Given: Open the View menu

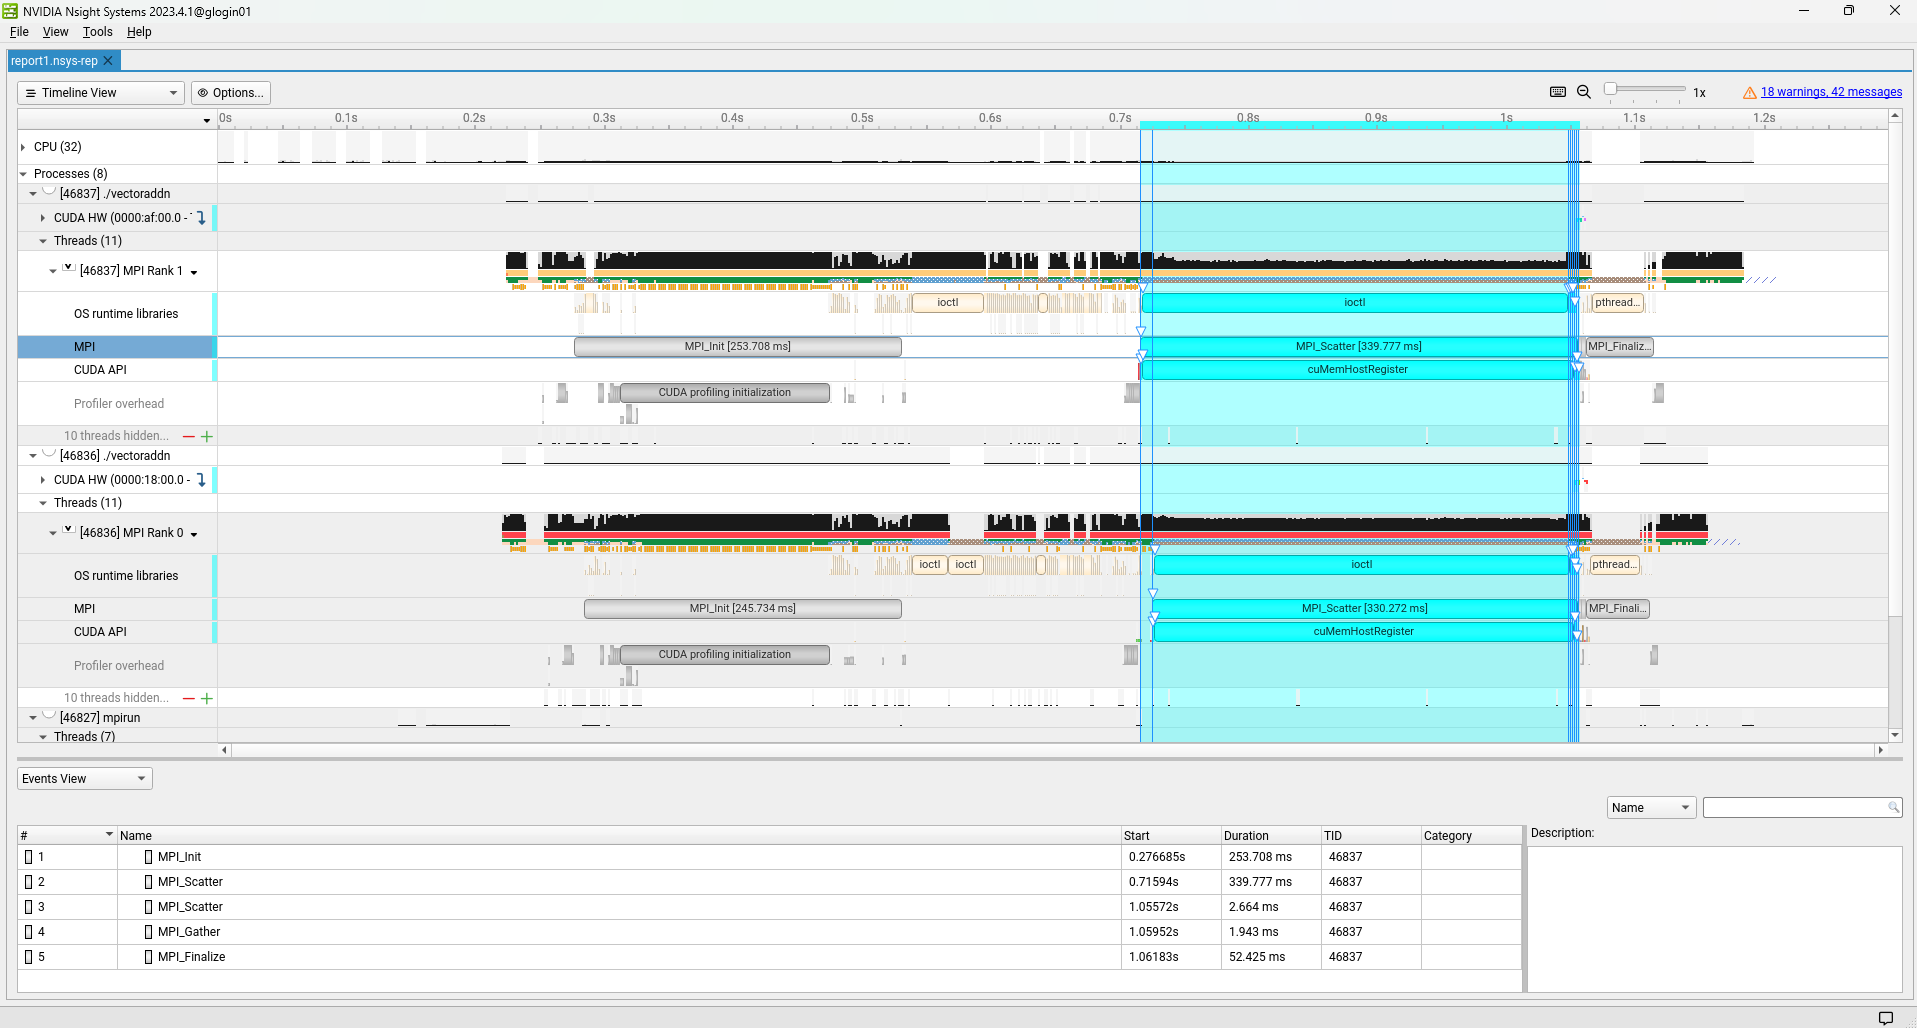Looking at the screenshot, I should [x=55, y=32].
